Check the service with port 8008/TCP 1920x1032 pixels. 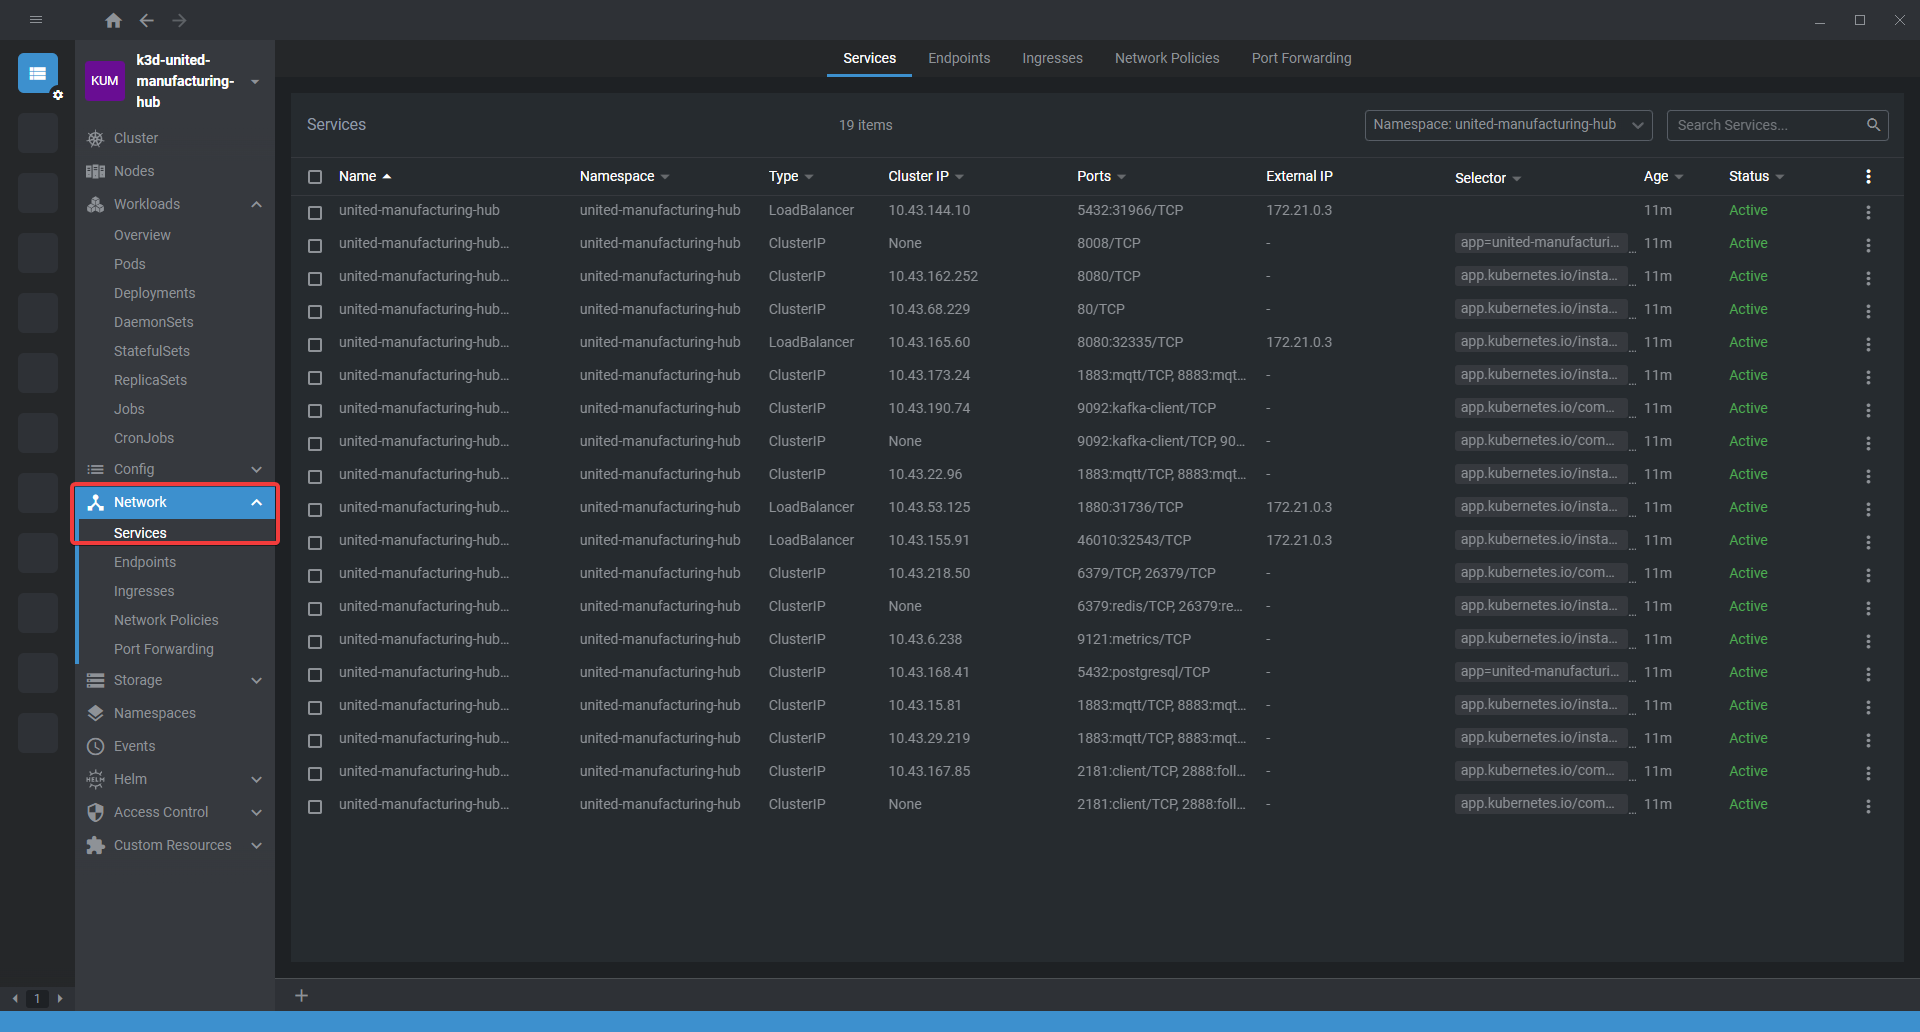point(315,245)
